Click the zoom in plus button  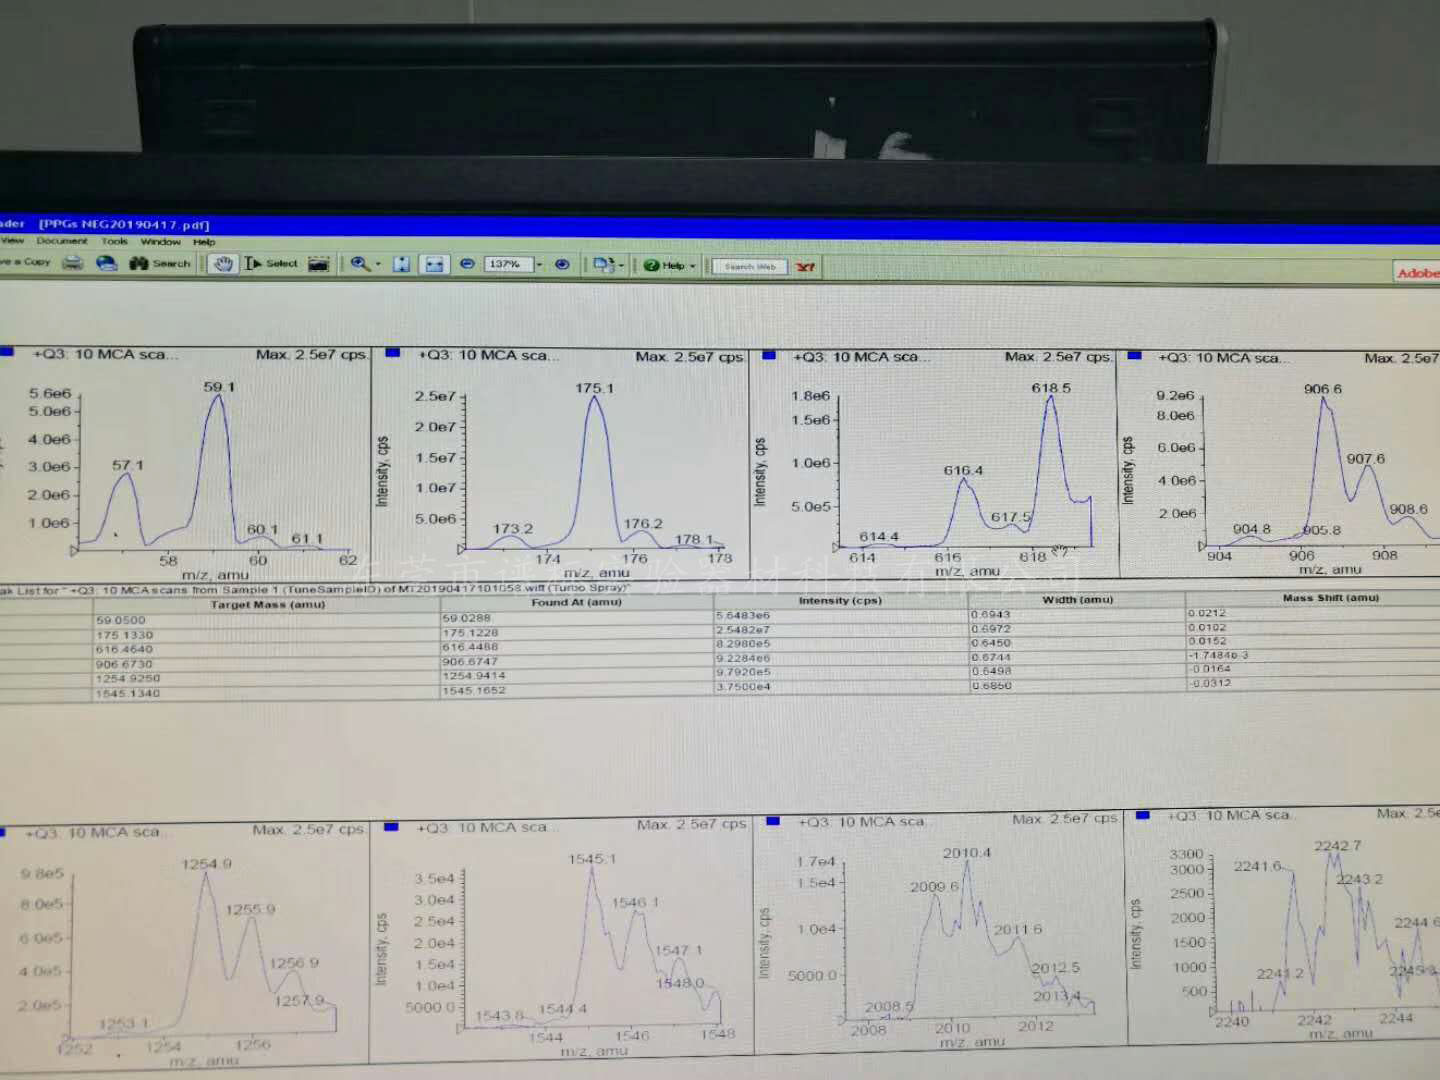coord(562,265)
